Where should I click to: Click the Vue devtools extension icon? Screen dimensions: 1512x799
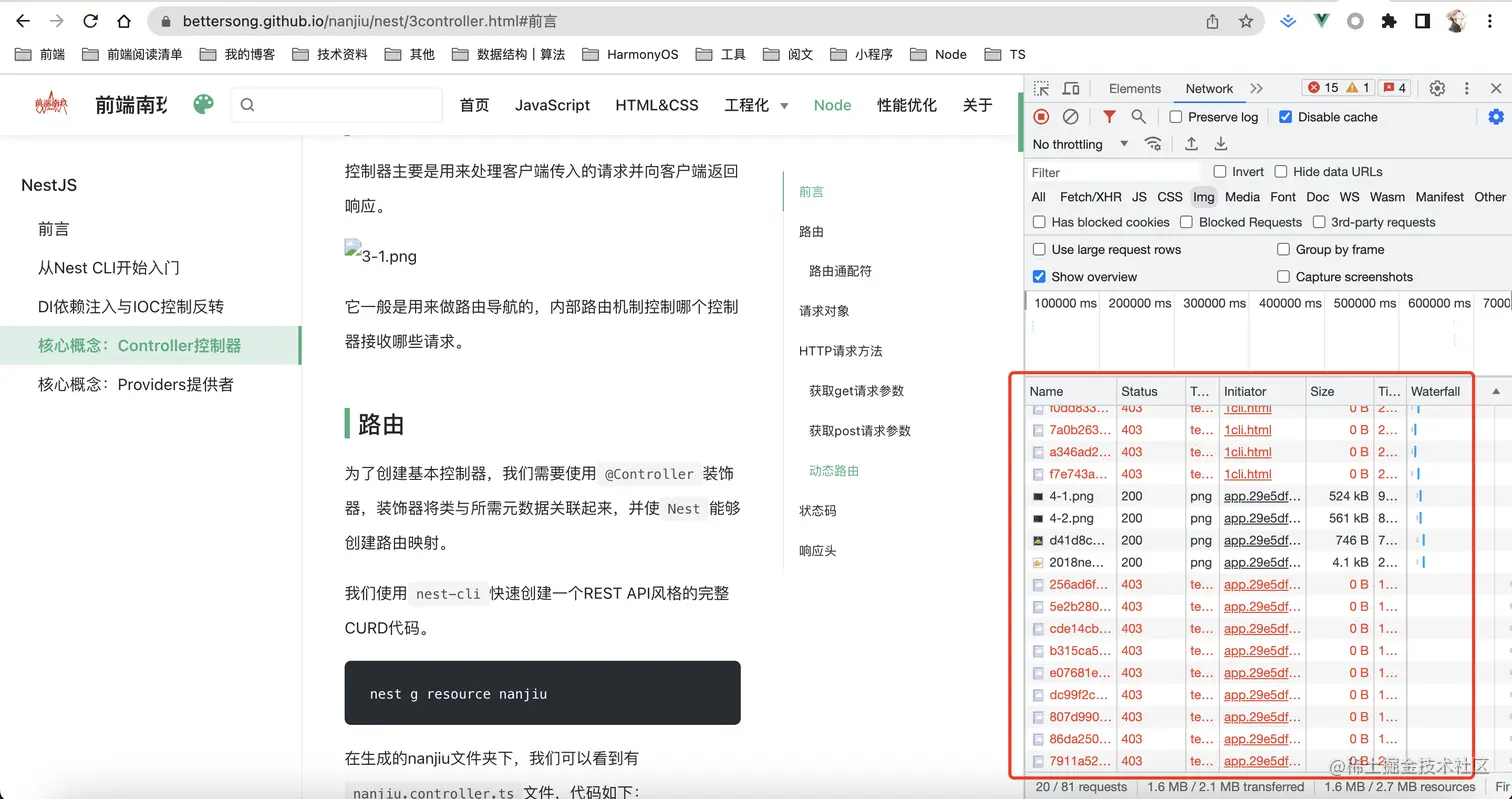[x=1321, y=20]
